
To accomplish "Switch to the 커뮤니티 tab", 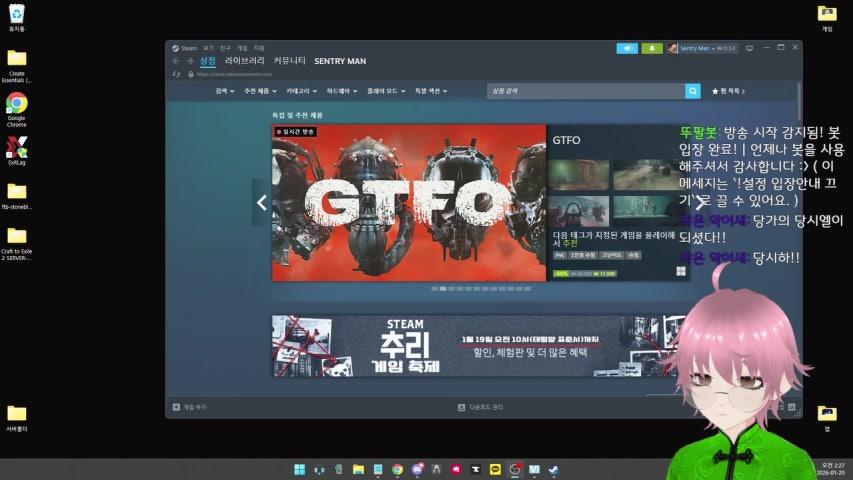I will [x=289, y=61].
